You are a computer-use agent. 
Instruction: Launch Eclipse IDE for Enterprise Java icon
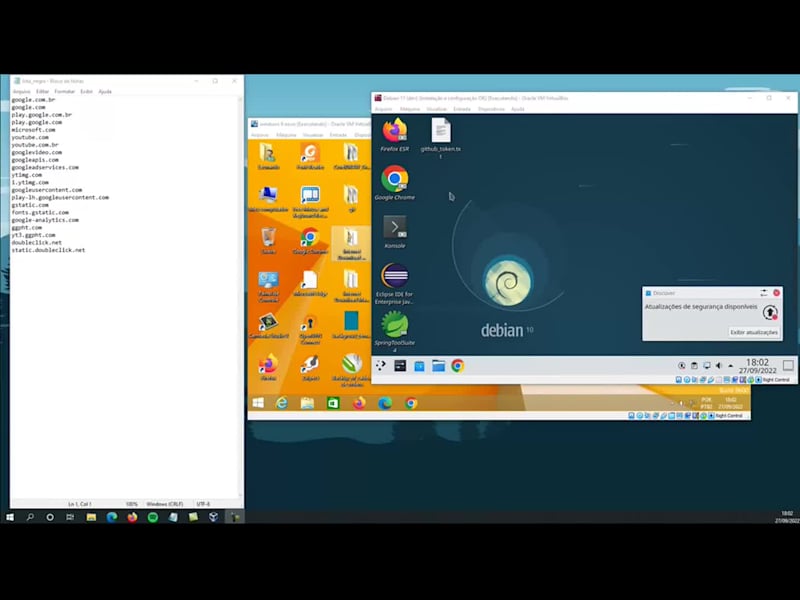pyautogui.click(x=394, y=284)
